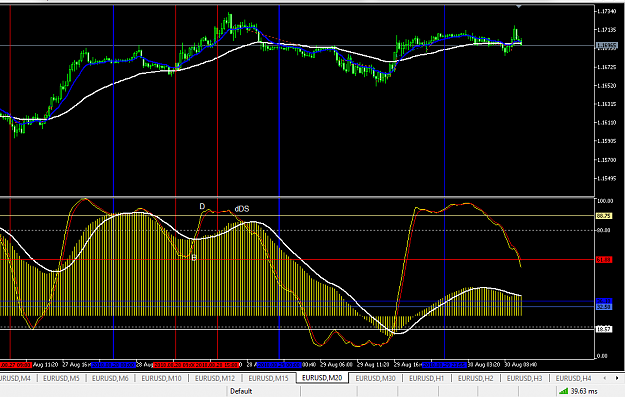Click the 100.00 indicator scale label
This screenshot has height=397, width=625.
[x=605, y=200]
